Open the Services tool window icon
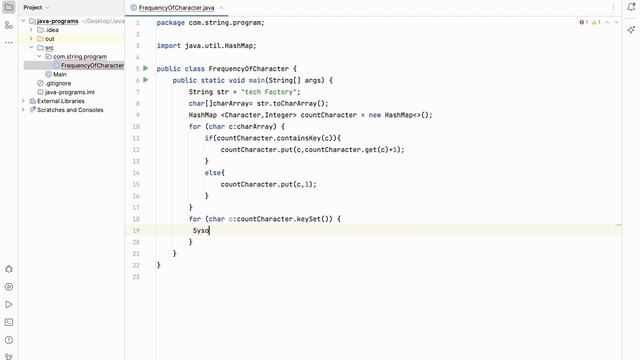The height and width of the screenshot is (360, 640). point(9,287)
